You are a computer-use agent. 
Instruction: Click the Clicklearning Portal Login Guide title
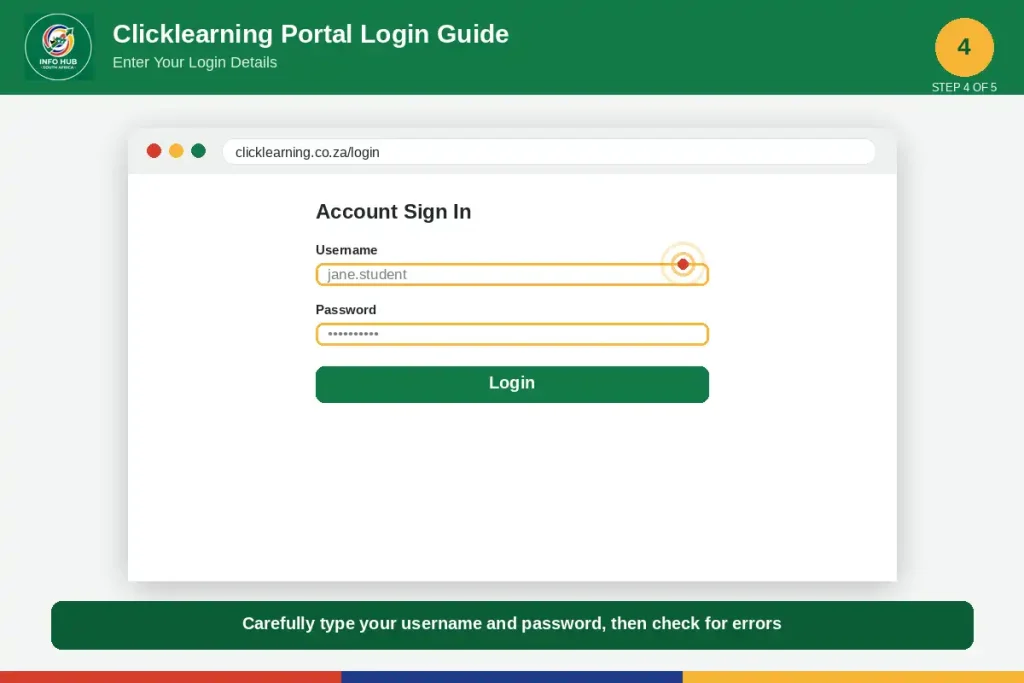310,34
